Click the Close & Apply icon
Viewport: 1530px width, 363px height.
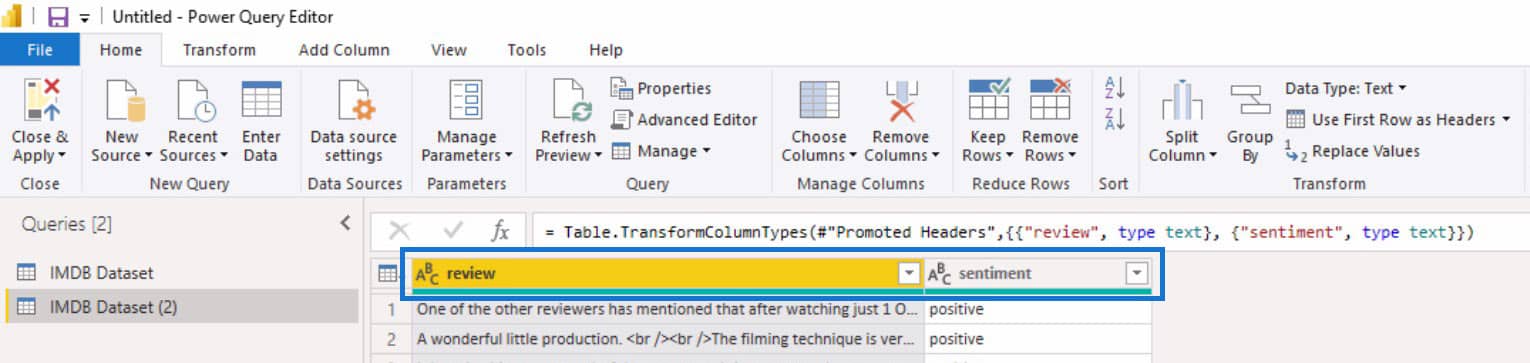click(x=40, y=101)
